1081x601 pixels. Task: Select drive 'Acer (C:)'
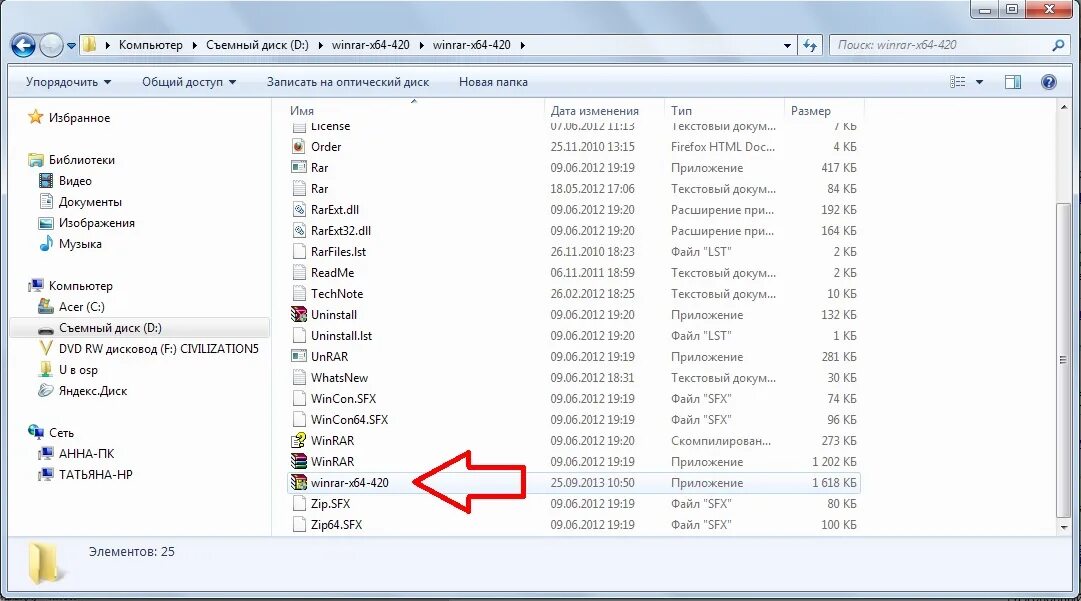tap(81, 307)
